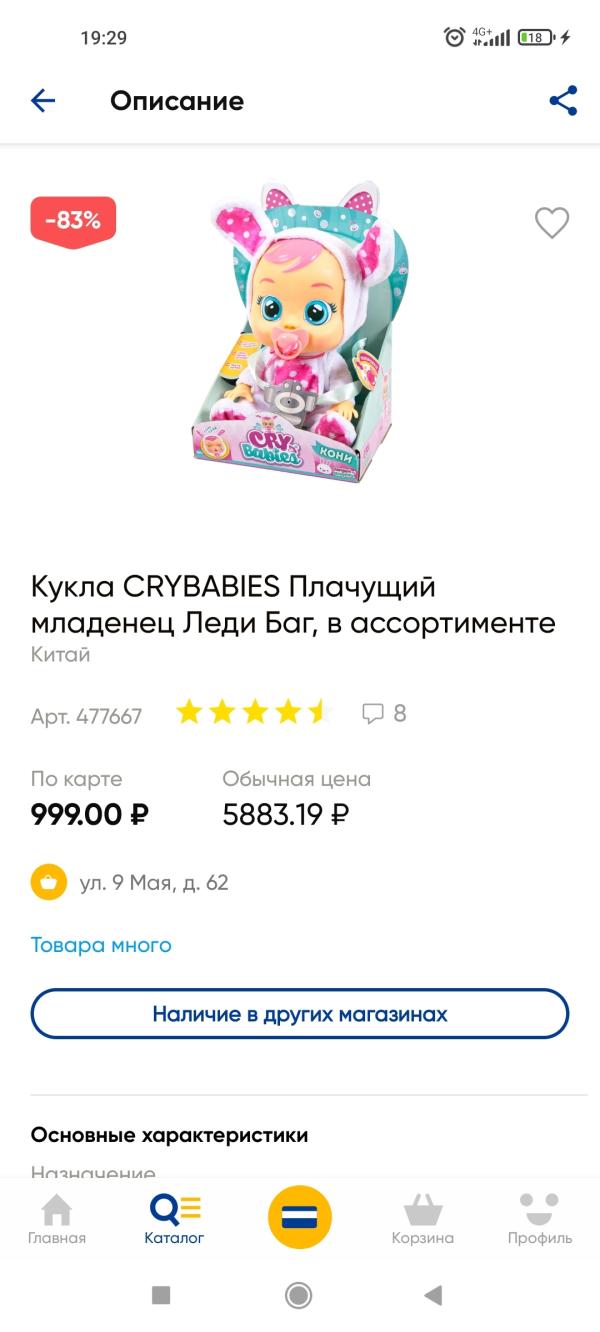Image resolution: width=600 pixels, height=1332 pixels.
Task: Tap the Android home circle button
Action: [299, 1295]
